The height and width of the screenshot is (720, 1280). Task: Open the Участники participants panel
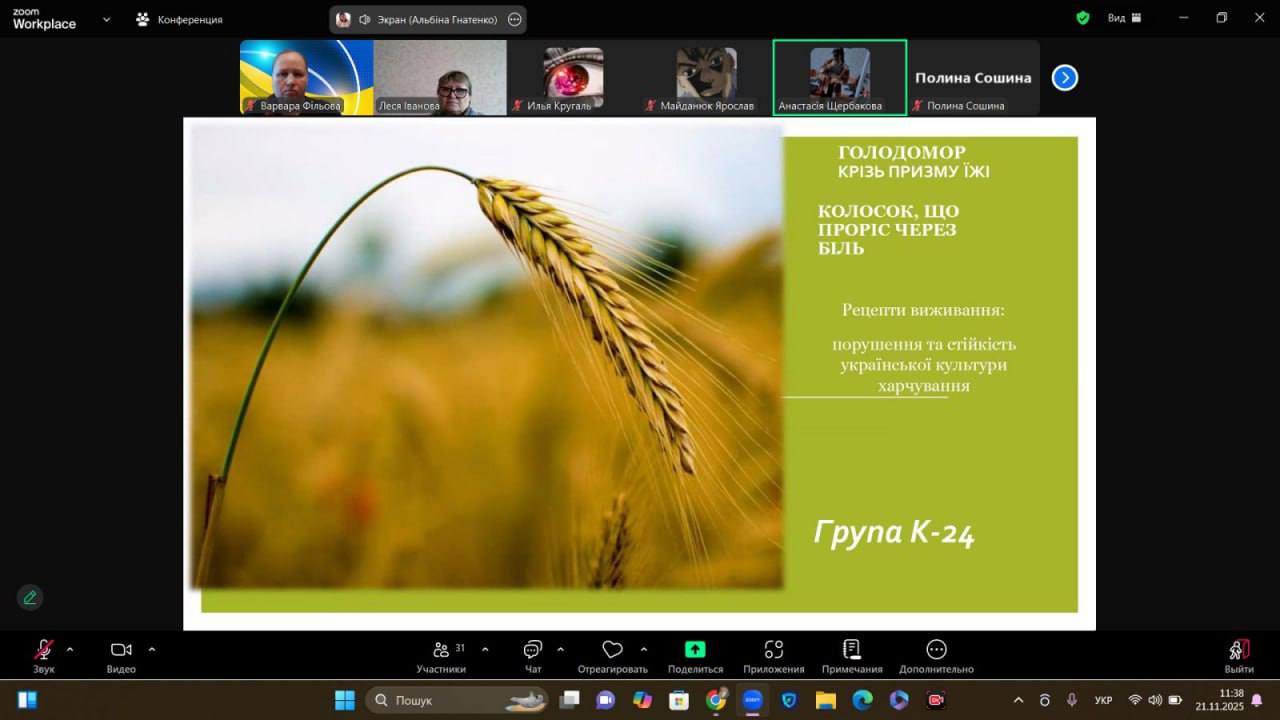(x=441, y=655)
